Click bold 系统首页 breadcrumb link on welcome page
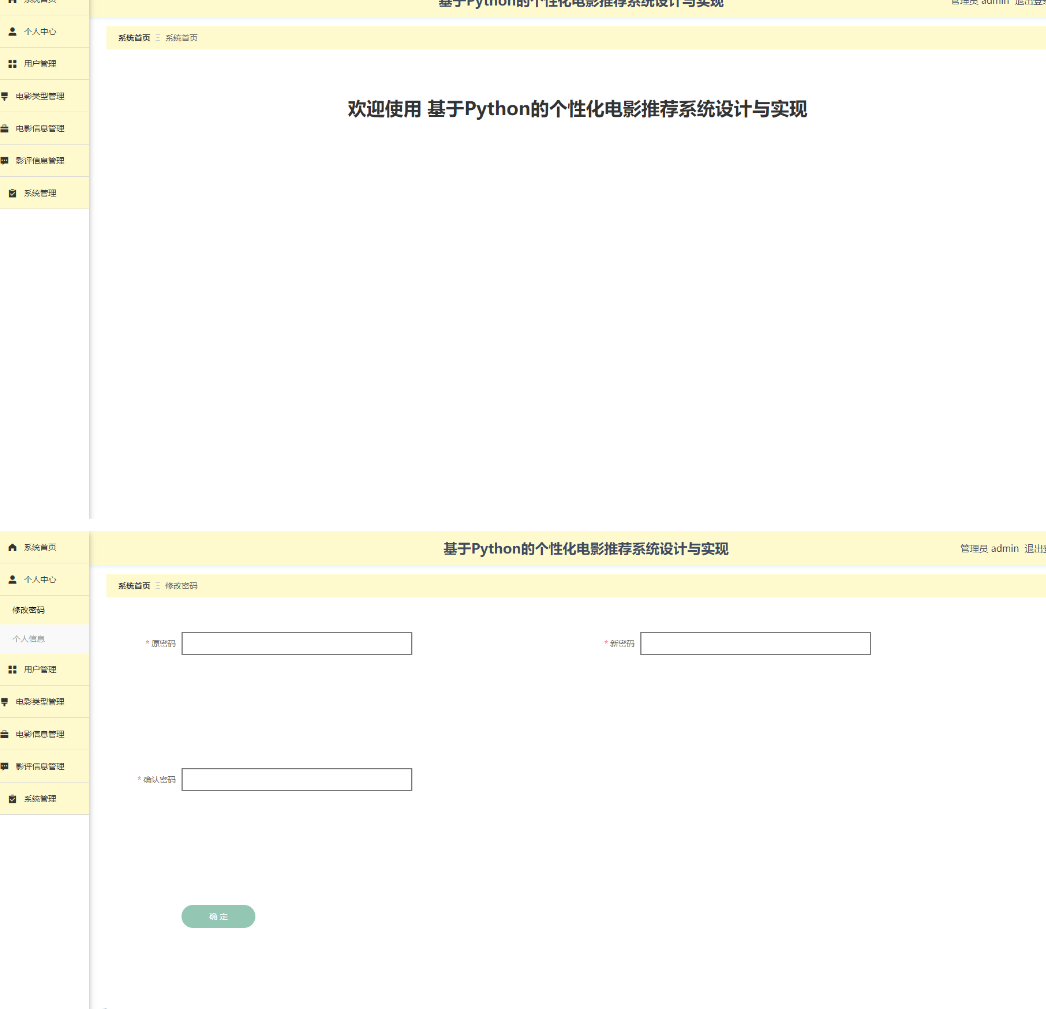This screenshot has width=1046, height=1009. tap(134, 38)
